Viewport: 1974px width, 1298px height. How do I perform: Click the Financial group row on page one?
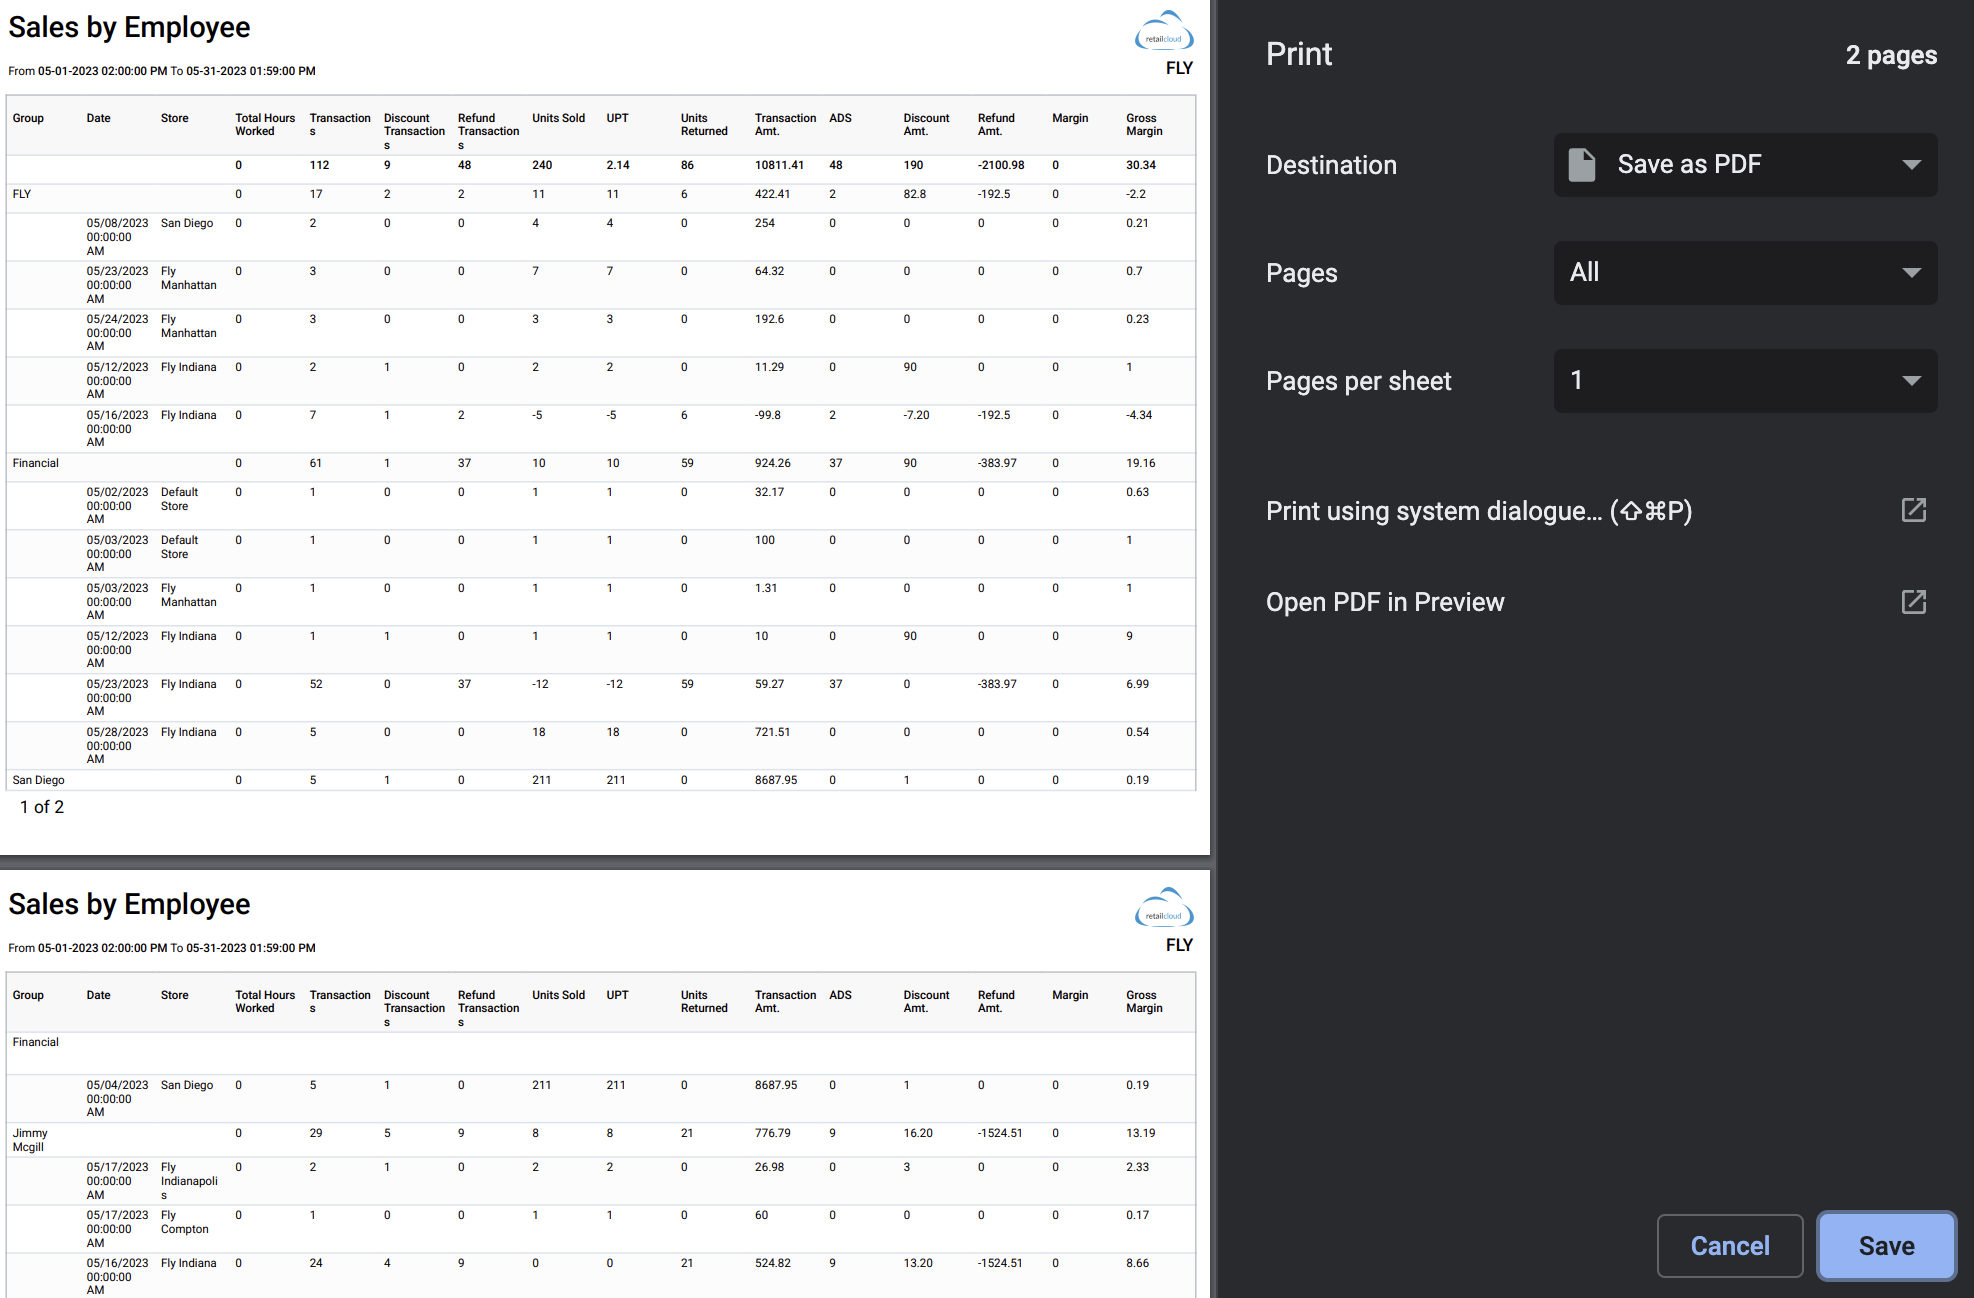(601, 463)
